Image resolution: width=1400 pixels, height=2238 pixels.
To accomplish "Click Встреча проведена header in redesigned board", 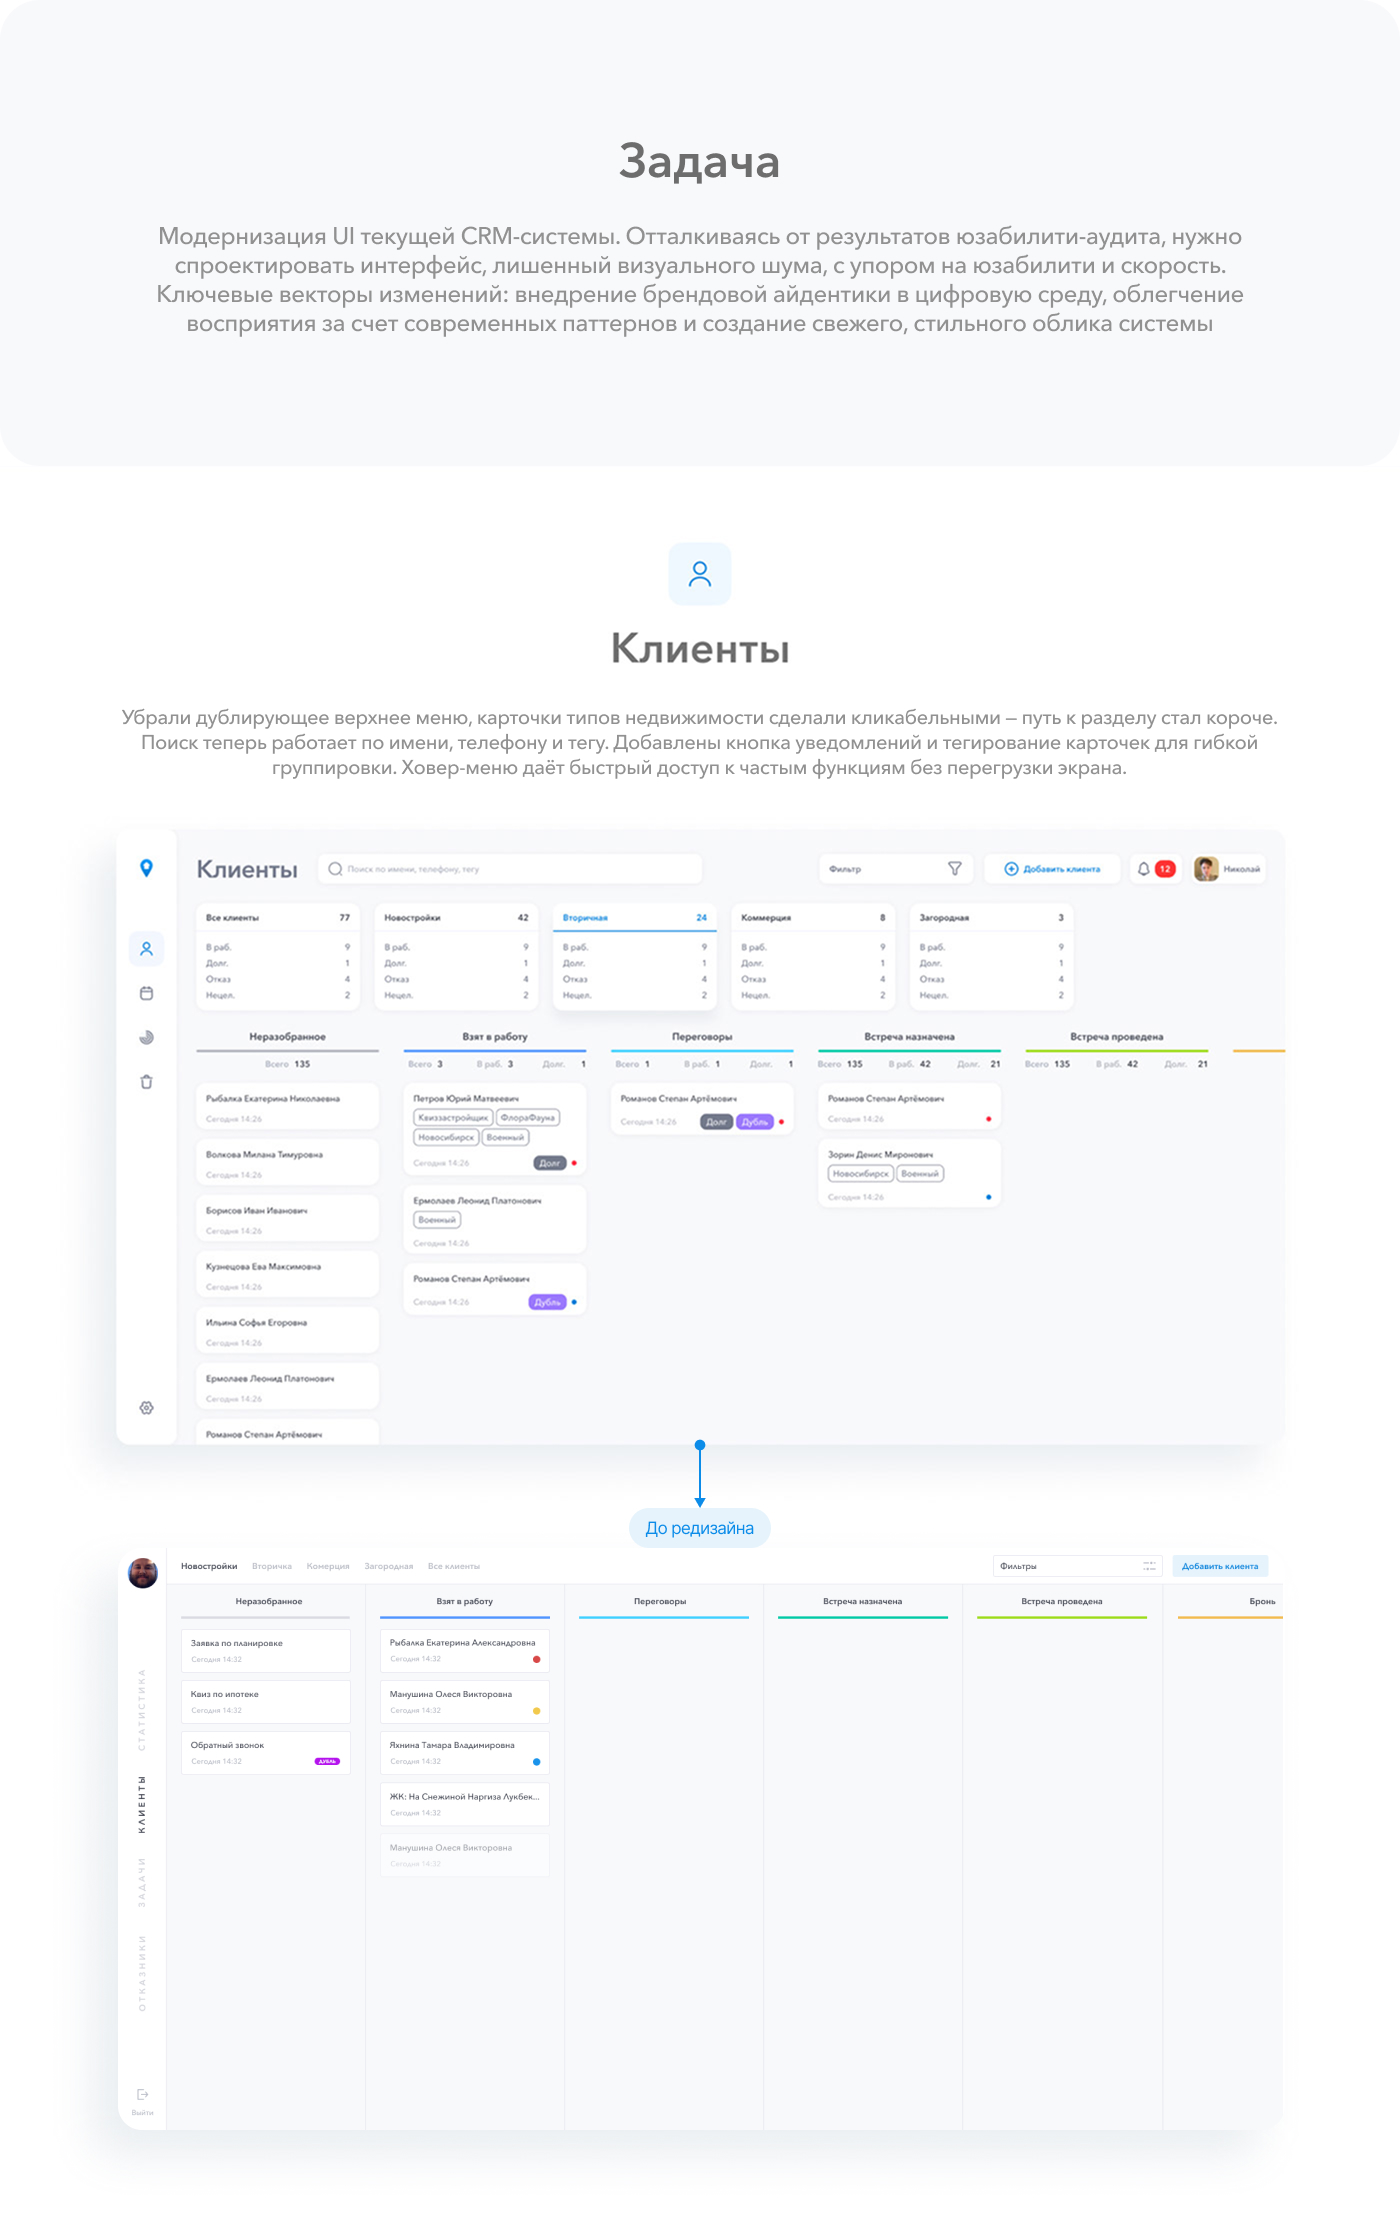I will tap(1117, 1037).
